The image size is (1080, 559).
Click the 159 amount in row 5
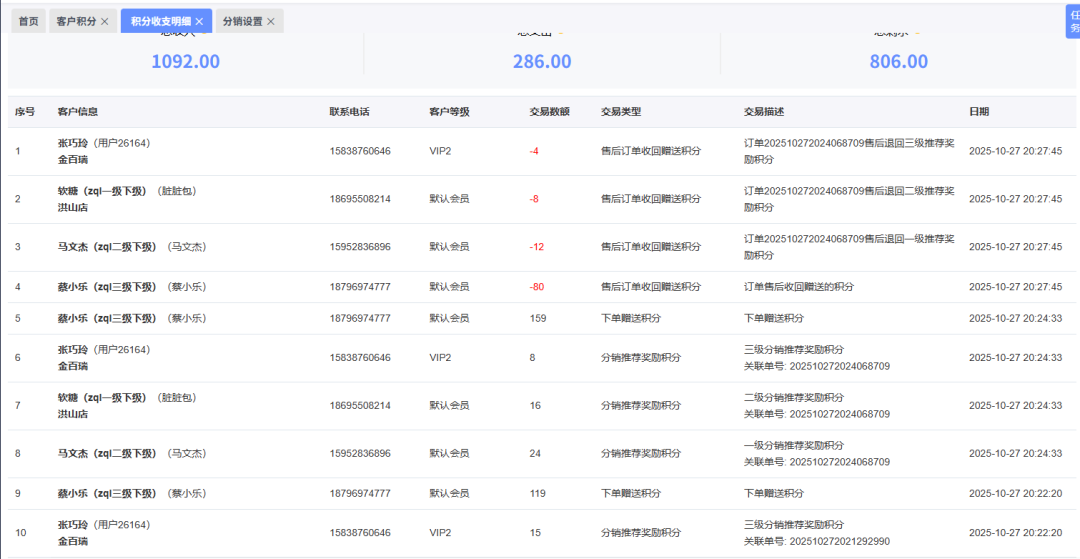point(538,319)
